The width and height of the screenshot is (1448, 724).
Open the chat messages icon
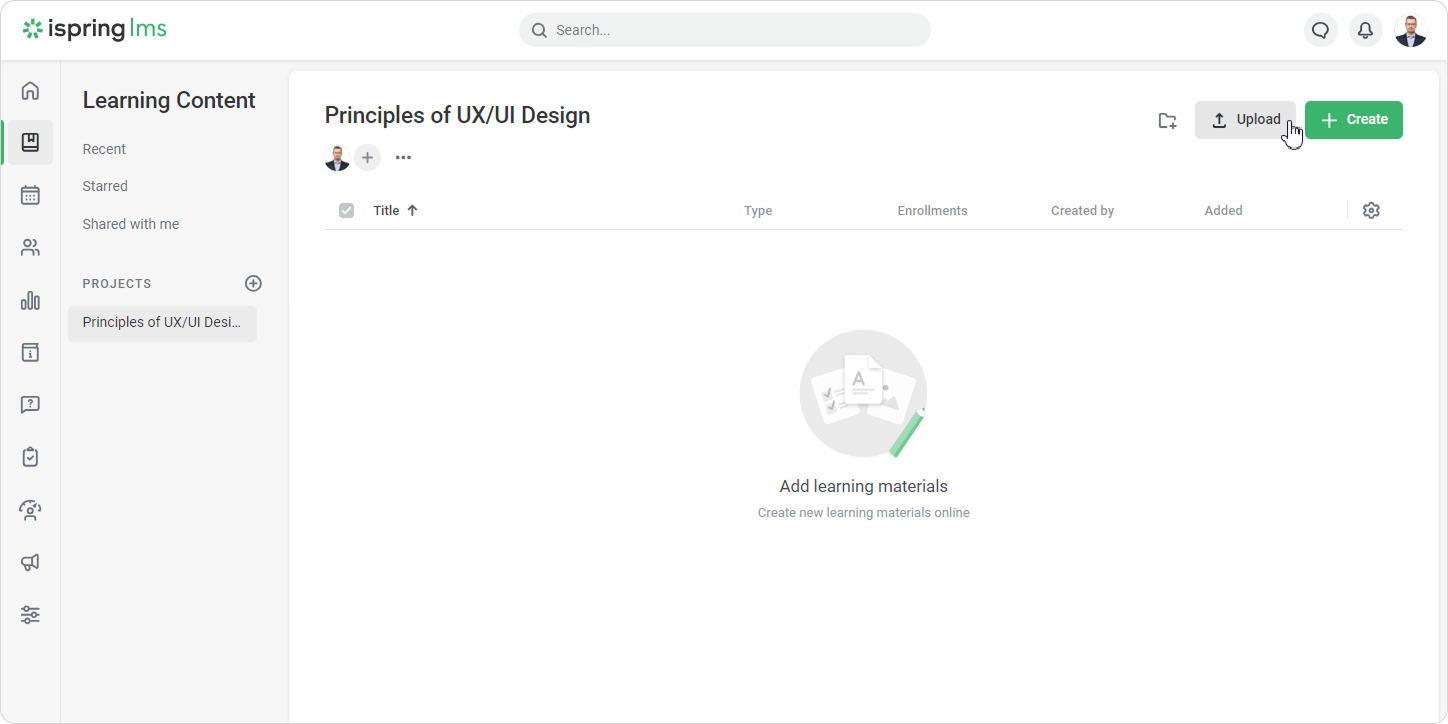point(1320,30)
